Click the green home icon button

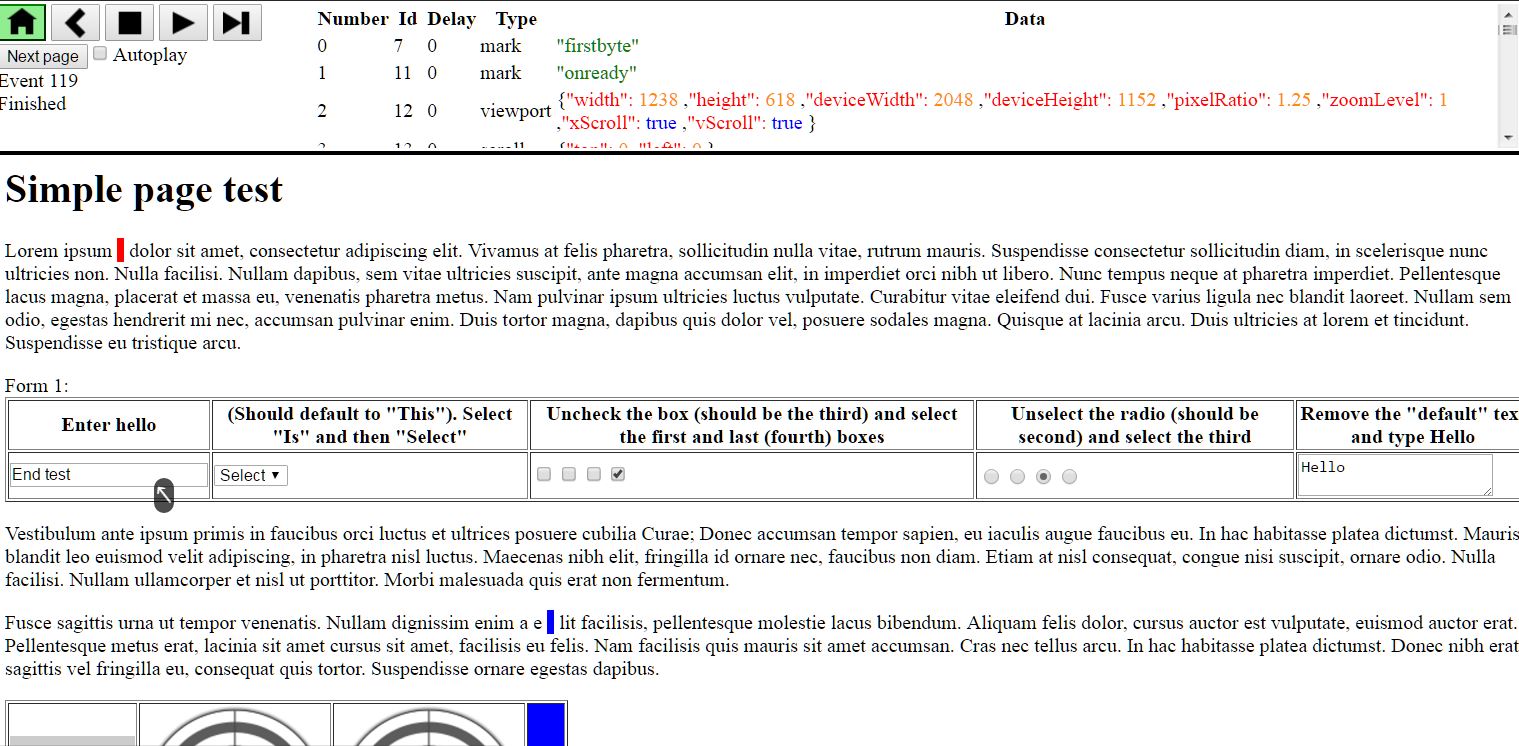coord(22,22)
